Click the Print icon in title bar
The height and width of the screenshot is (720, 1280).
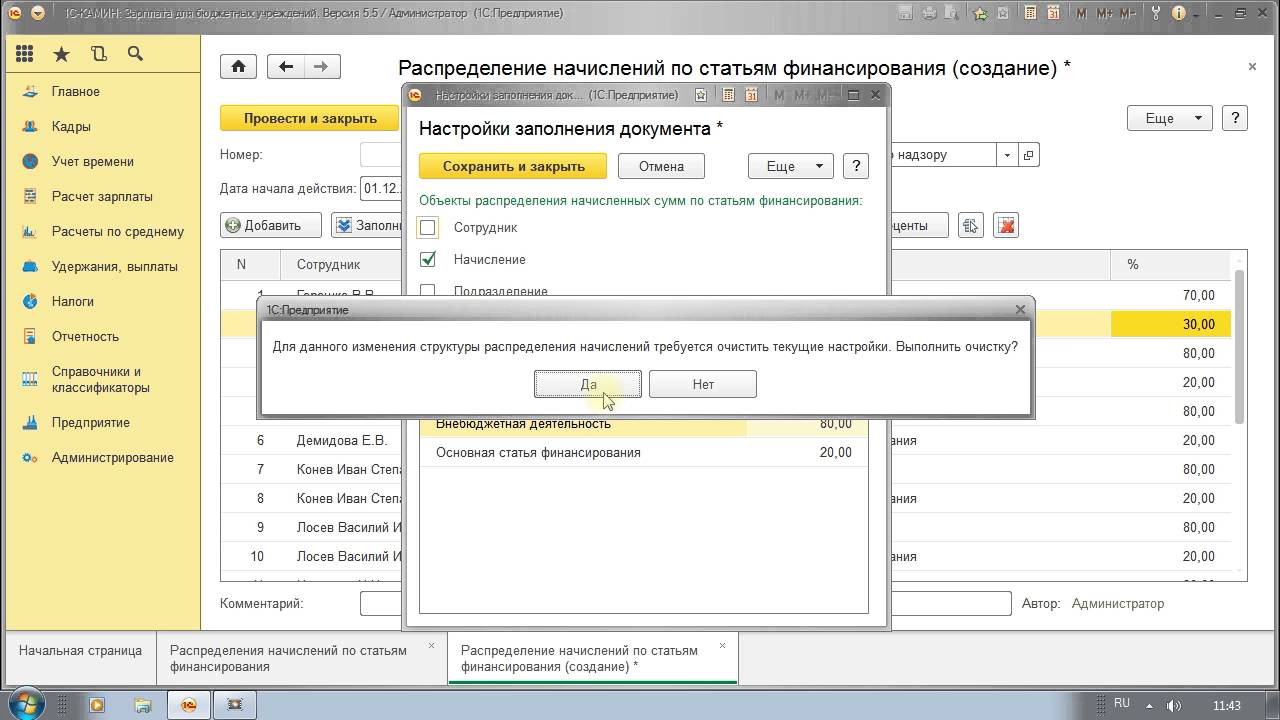click(930, 13)
